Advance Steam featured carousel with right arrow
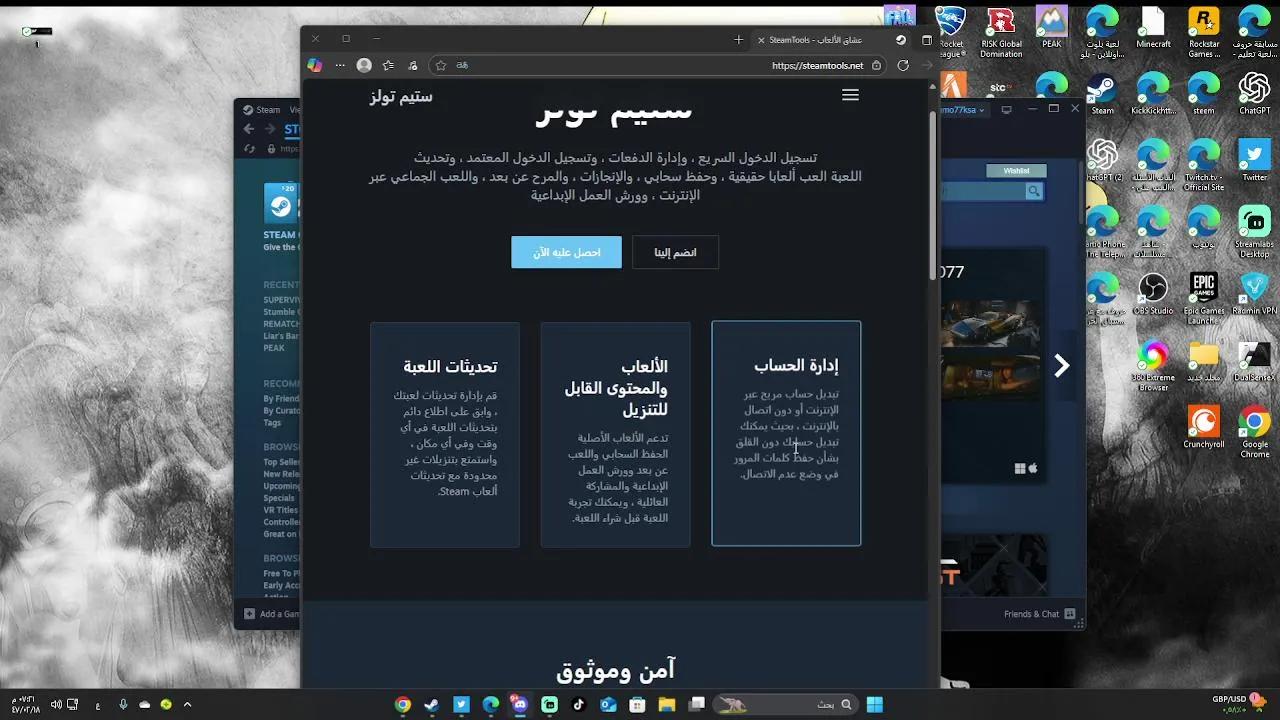 pyautogui.click(x=1062, y=366)
